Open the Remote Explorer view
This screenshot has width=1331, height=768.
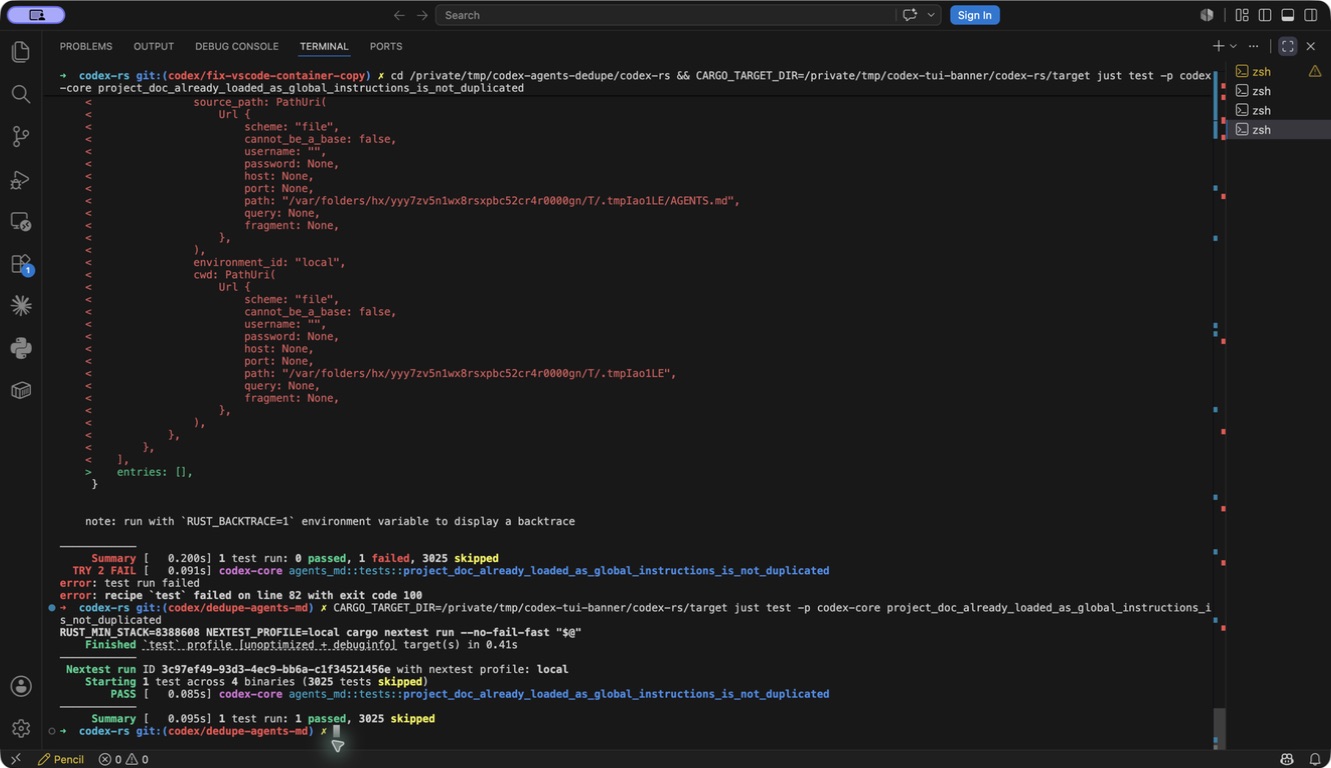[x=20, y=222]
